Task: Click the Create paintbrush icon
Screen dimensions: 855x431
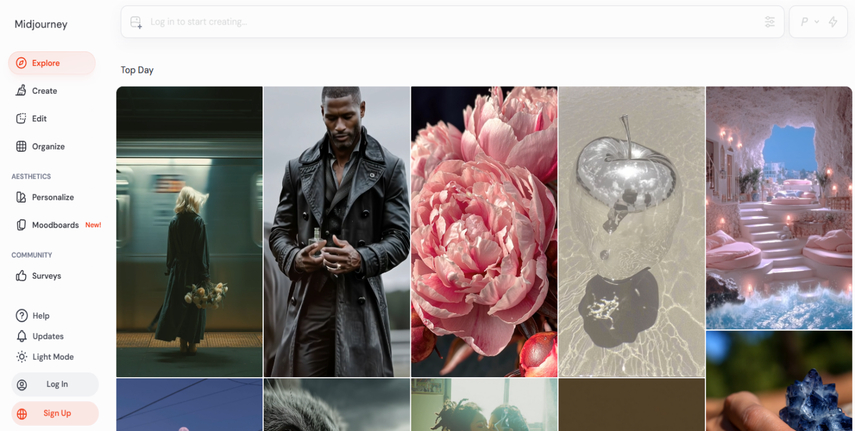Action: click(21, 91)
